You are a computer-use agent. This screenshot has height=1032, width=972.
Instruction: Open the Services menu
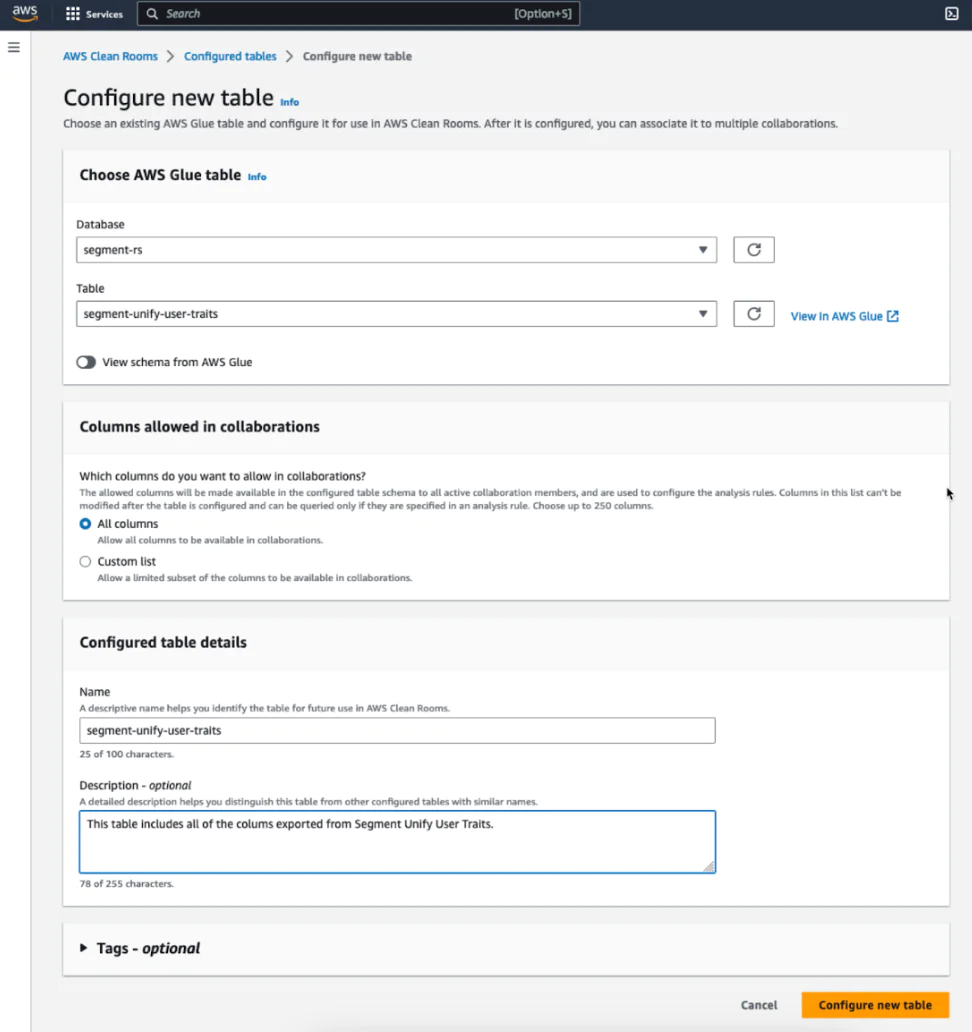[x=95, y=14]
